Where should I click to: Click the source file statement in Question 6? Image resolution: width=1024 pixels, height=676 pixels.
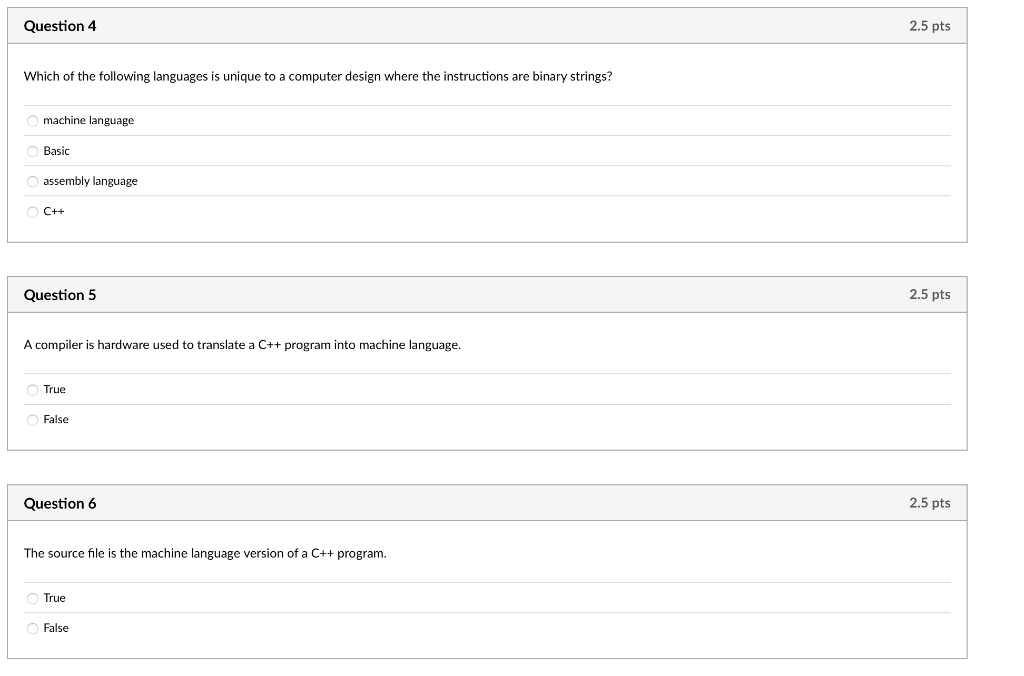205,552
